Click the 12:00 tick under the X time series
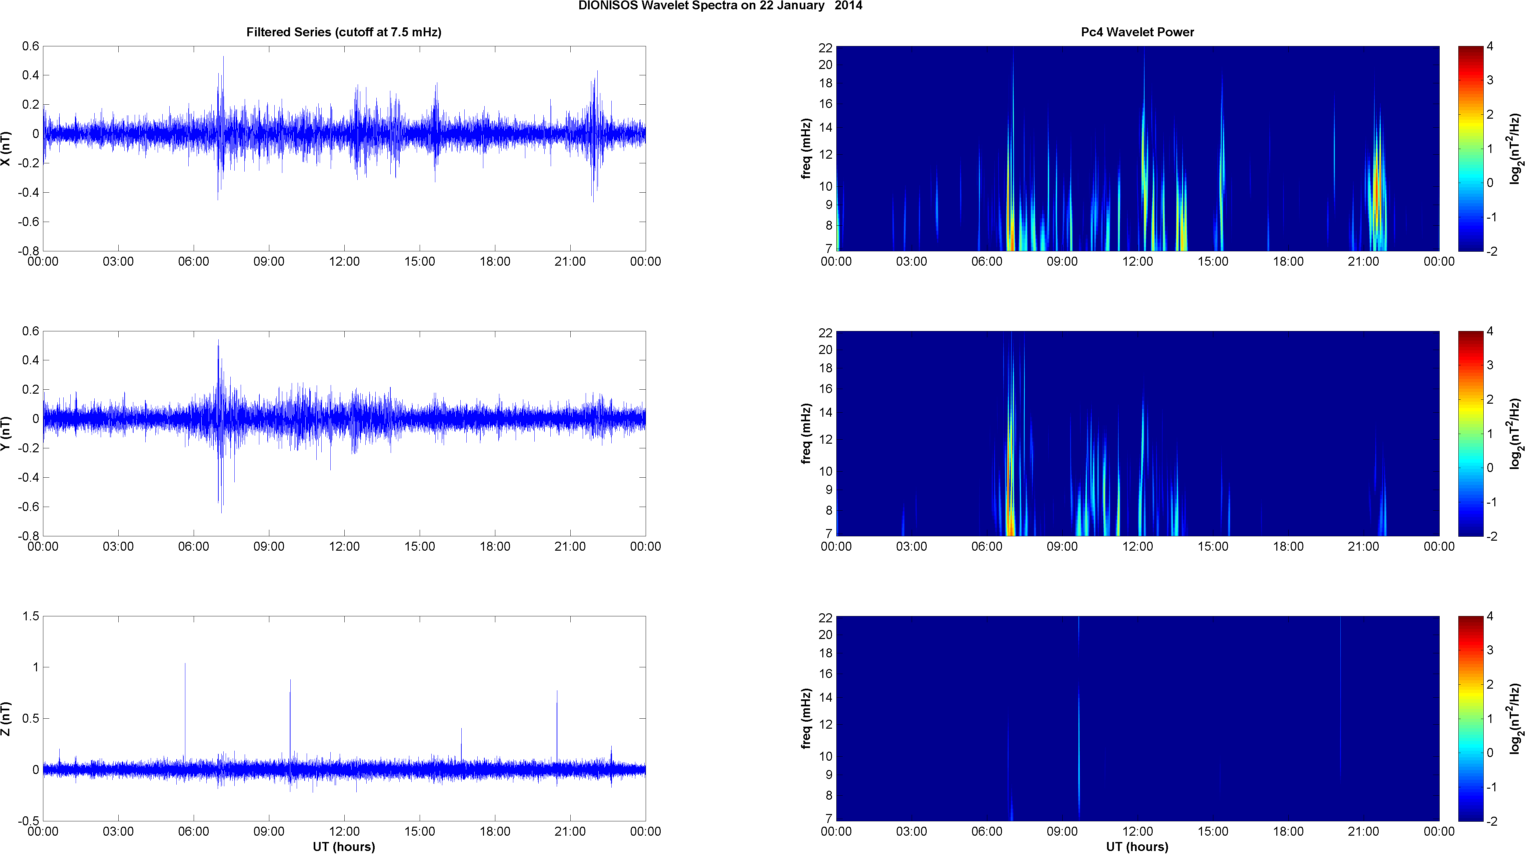Screen dimensions: 1525x854 [x=344, y=262]
